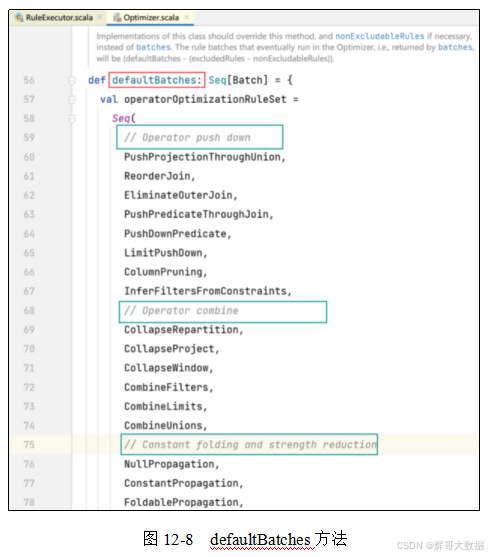Click line number 56 in gutter
Screen dimensions: 488x557
[x=29, y=81]
